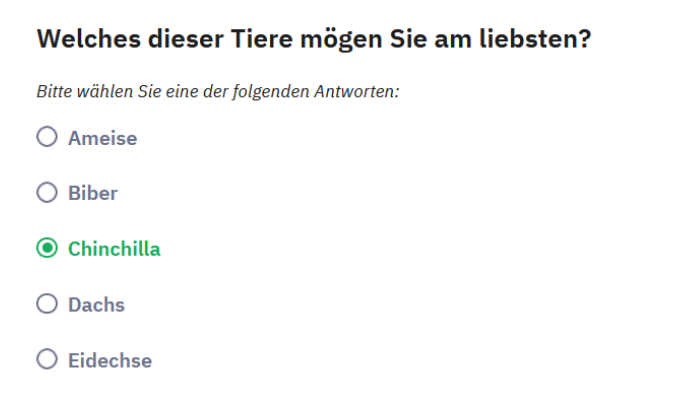Click the italic 'Bitte wählen Sie' instruction

point(218,92)
